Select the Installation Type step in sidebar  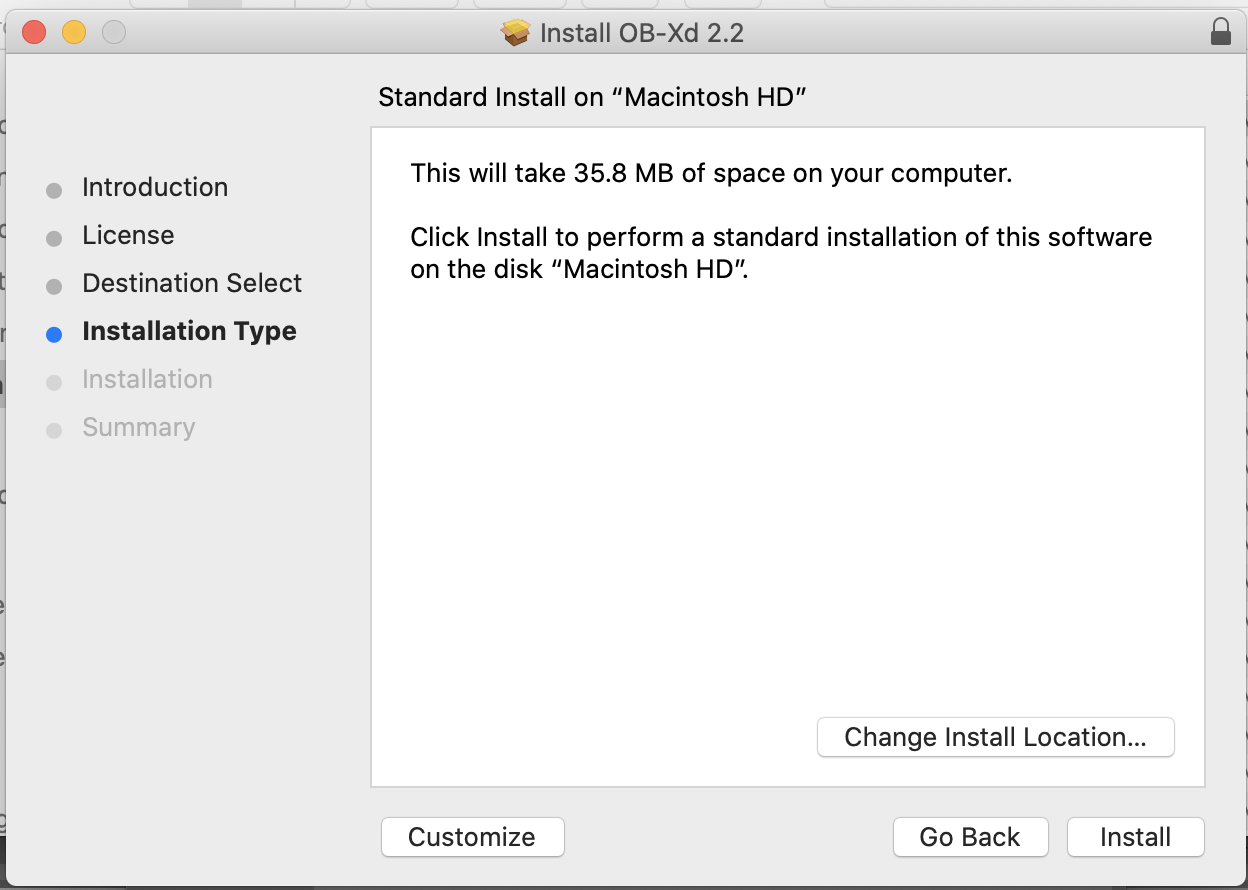point(189,331)
